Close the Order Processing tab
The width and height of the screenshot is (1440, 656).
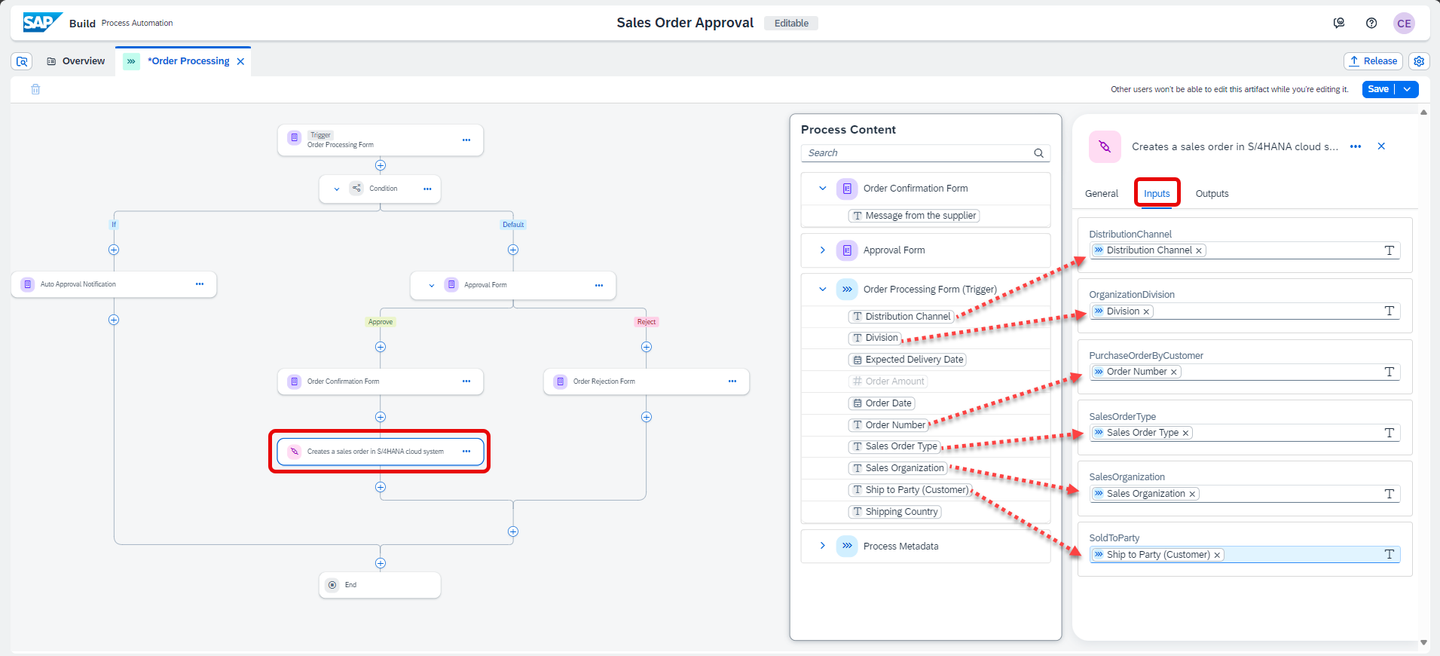[x=240, y=61]
